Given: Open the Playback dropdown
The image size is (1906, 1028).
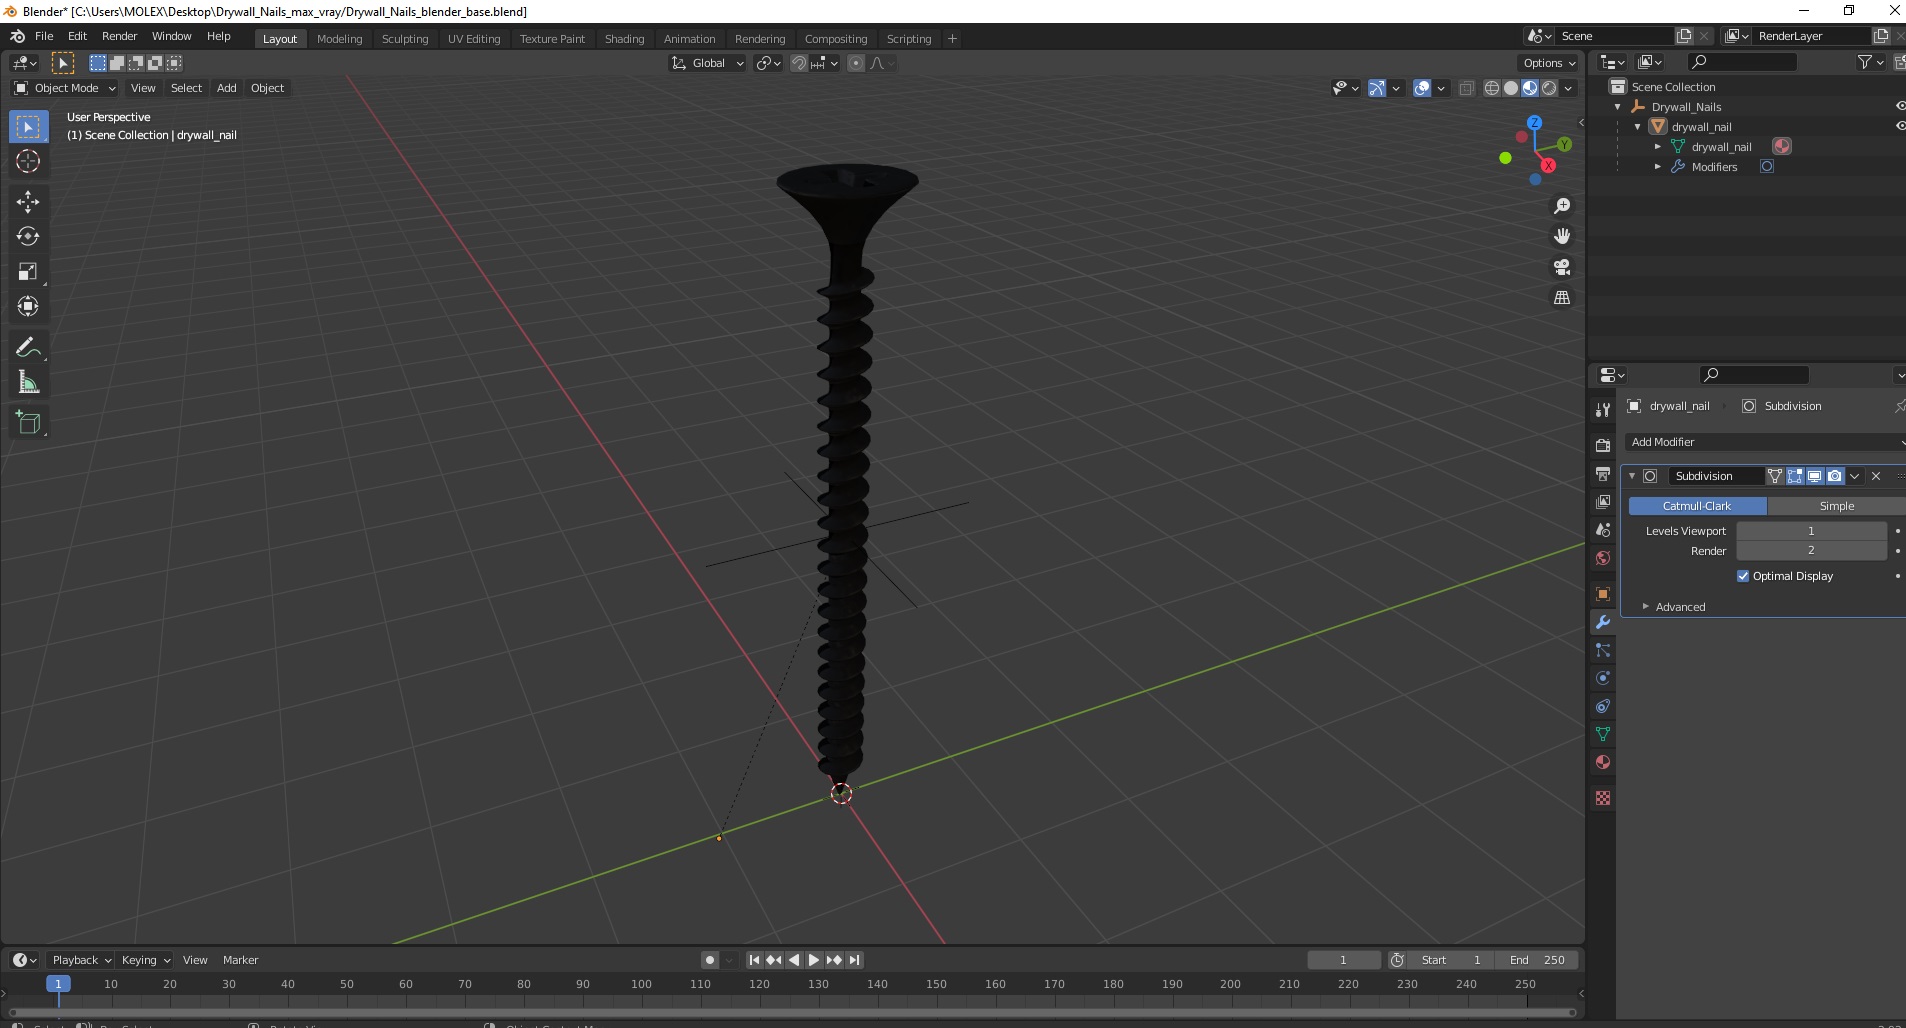Looking at the screenshot, I should 80,960.
